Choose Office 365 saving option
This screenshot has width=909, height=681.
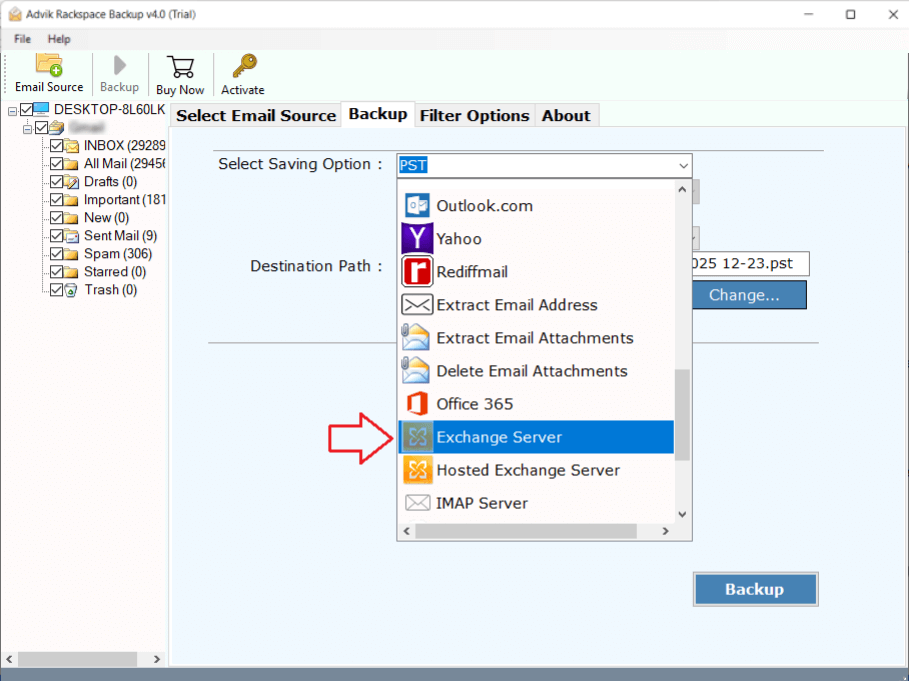click(536, 404)
